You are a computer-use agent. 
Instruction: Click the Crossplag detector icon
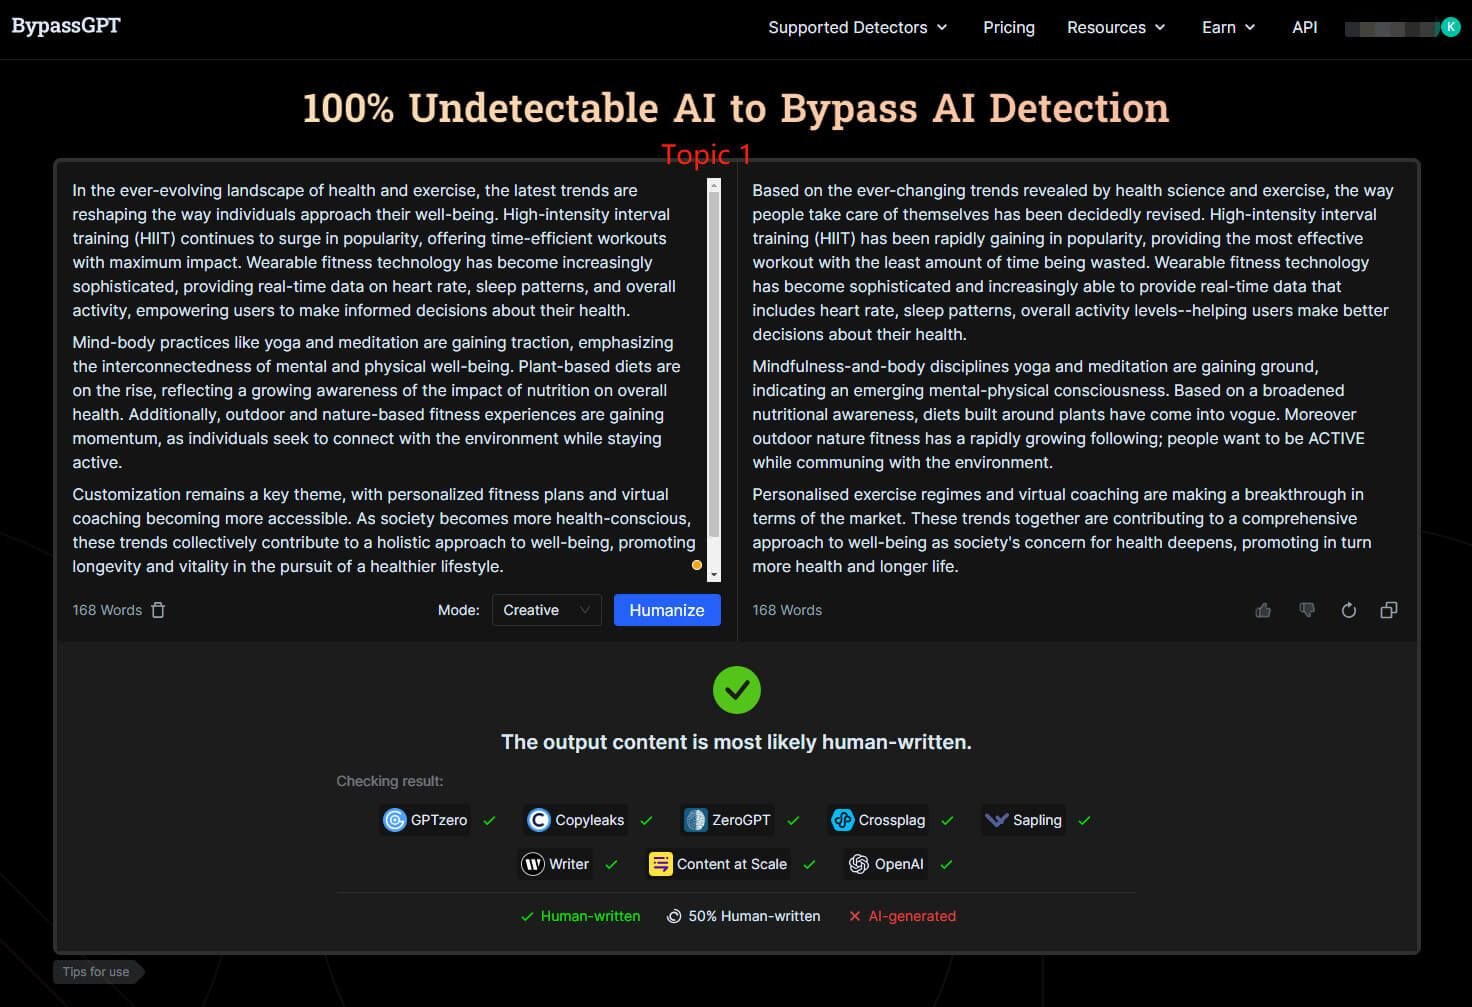(842, 820)
